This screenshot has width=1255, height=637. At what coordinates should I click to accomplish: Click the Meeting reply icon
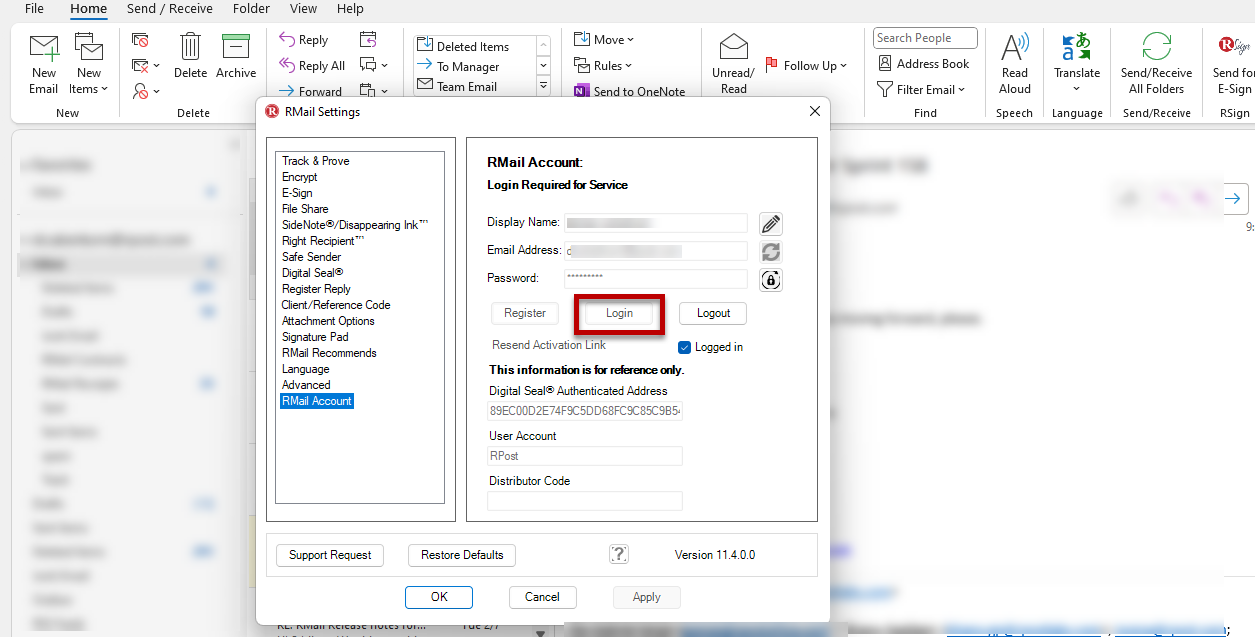(x=368, y=40)
